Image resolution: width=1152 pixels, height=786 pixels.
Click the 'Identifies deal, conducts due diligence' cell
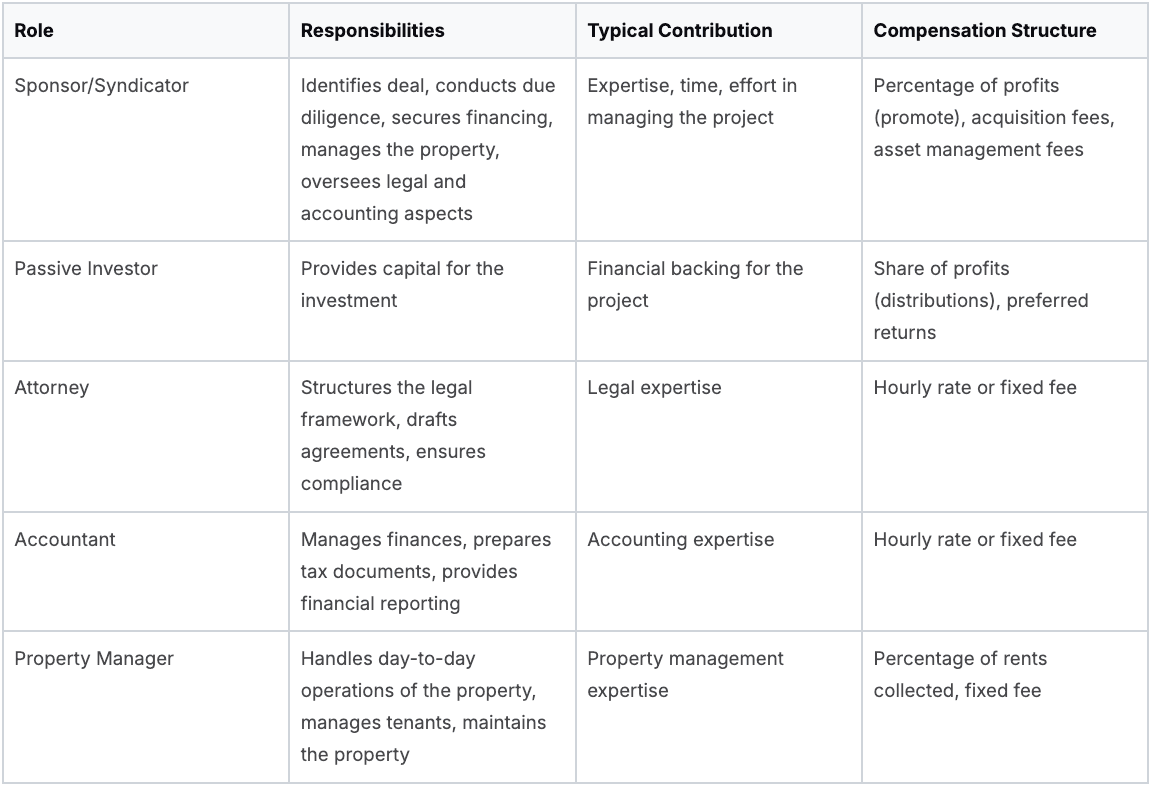pyautogui.click(x=428, y=149)
